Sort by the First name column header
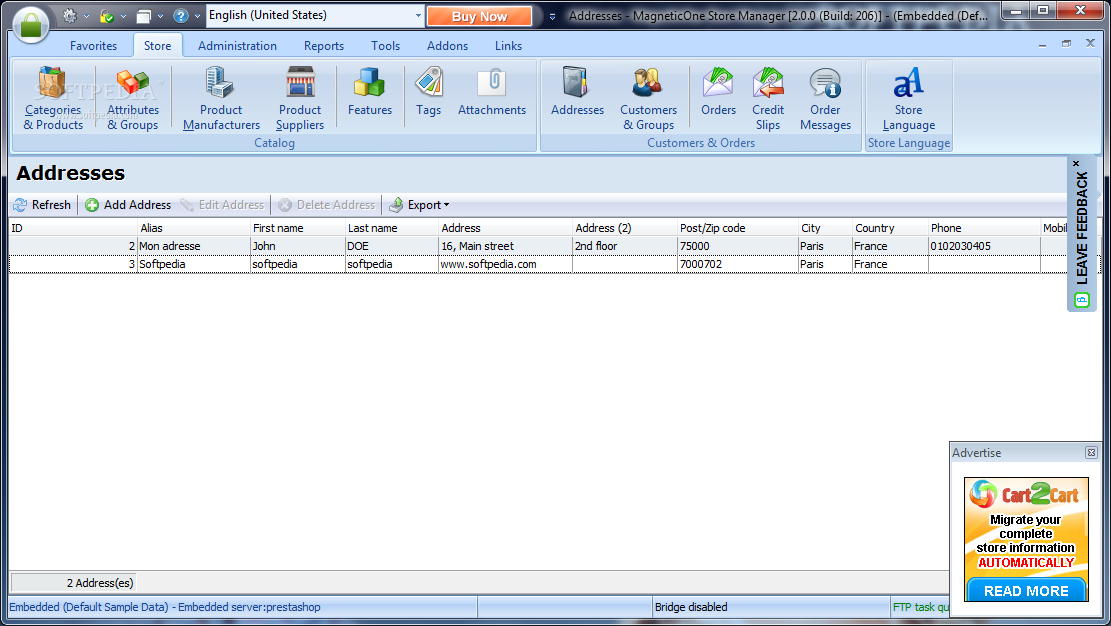The width and height of the screenshot is (1111, 626). [x=297, y=228]
